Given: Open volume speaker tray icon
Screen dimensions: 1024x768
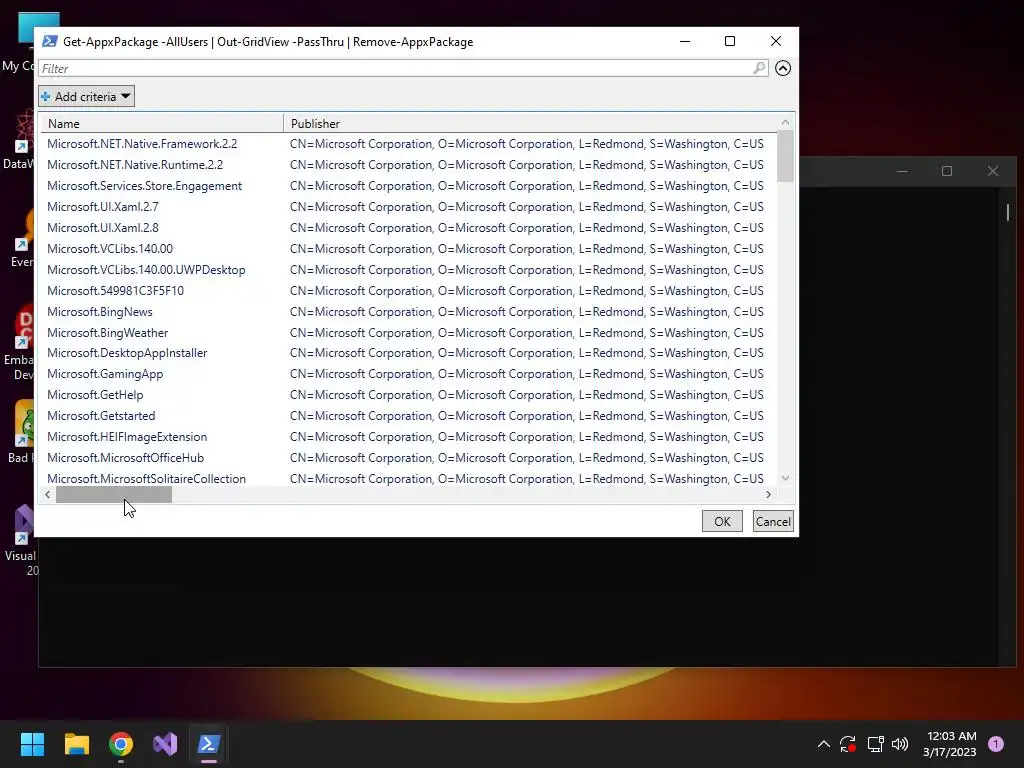Looking at the screenshot, I should 900,744.
